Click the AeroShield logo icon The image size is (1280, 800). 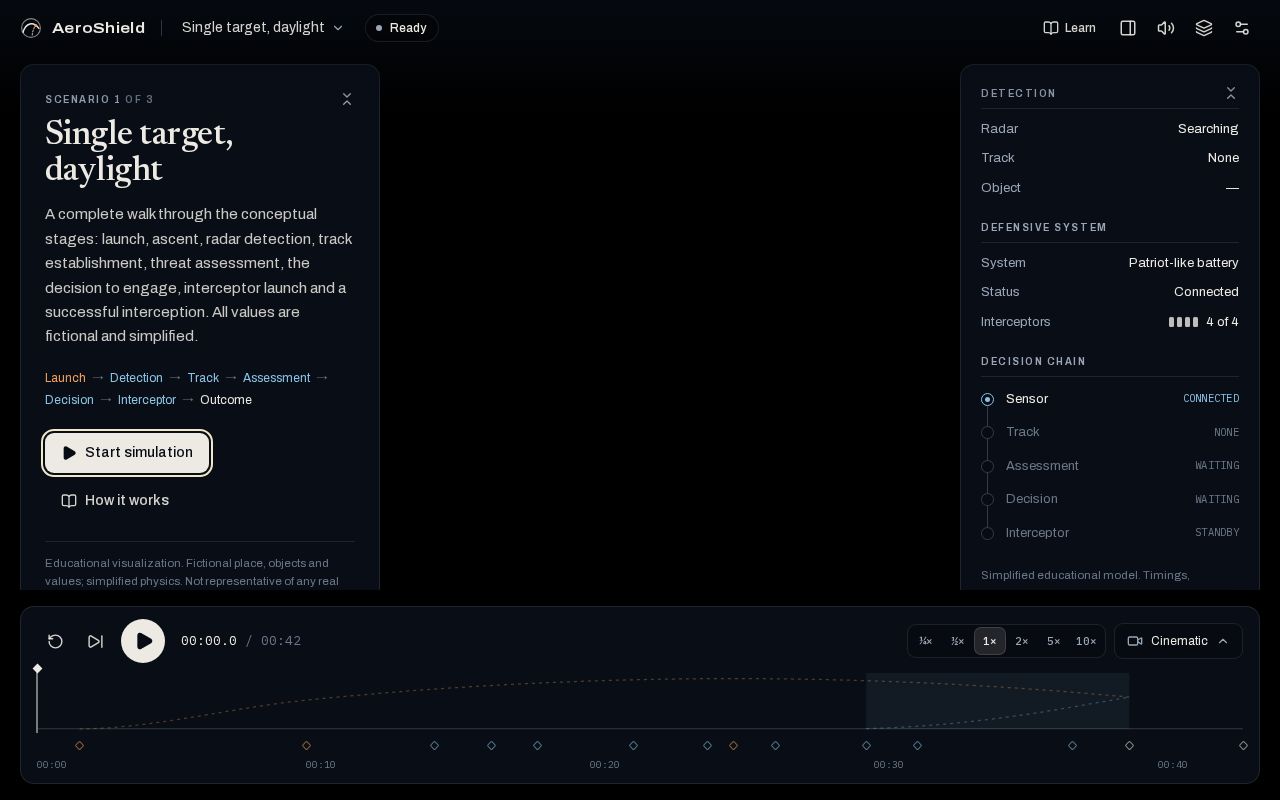pyautogui.click(x=31, y=28)
